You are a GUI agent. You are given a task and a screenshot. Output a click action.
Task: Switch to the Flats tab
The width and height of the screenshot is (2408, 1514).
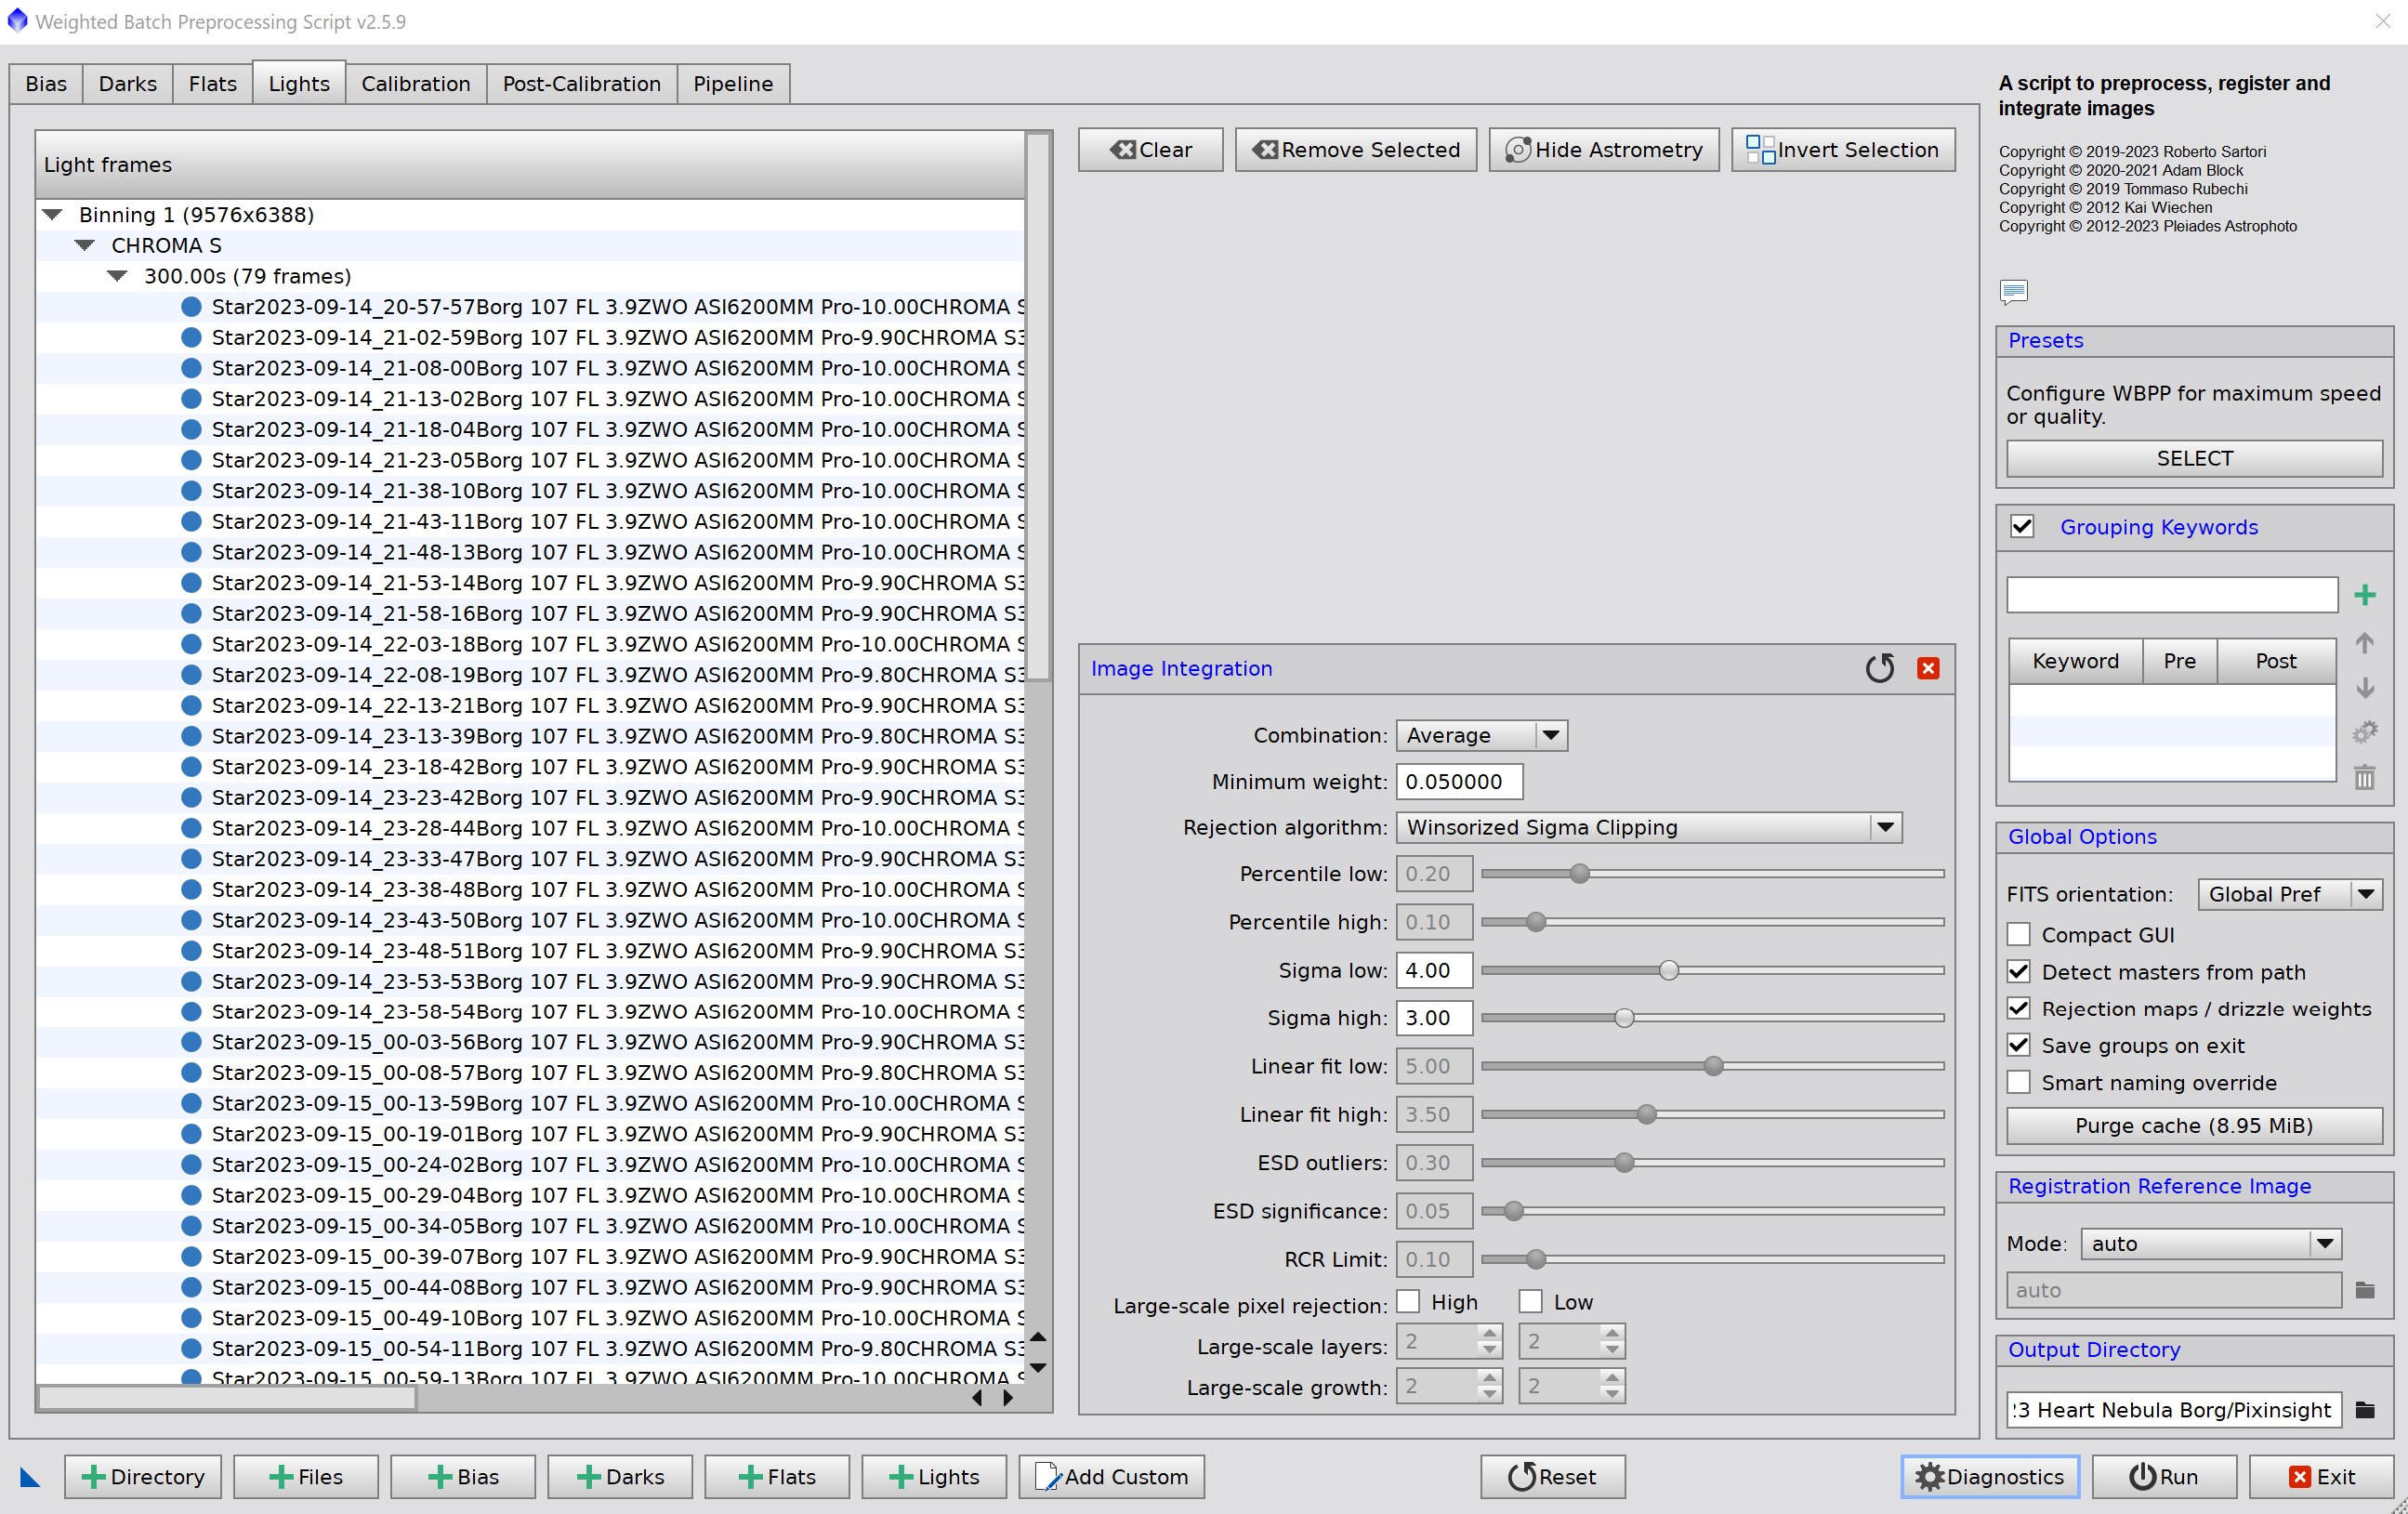click(x=213, y=84)
